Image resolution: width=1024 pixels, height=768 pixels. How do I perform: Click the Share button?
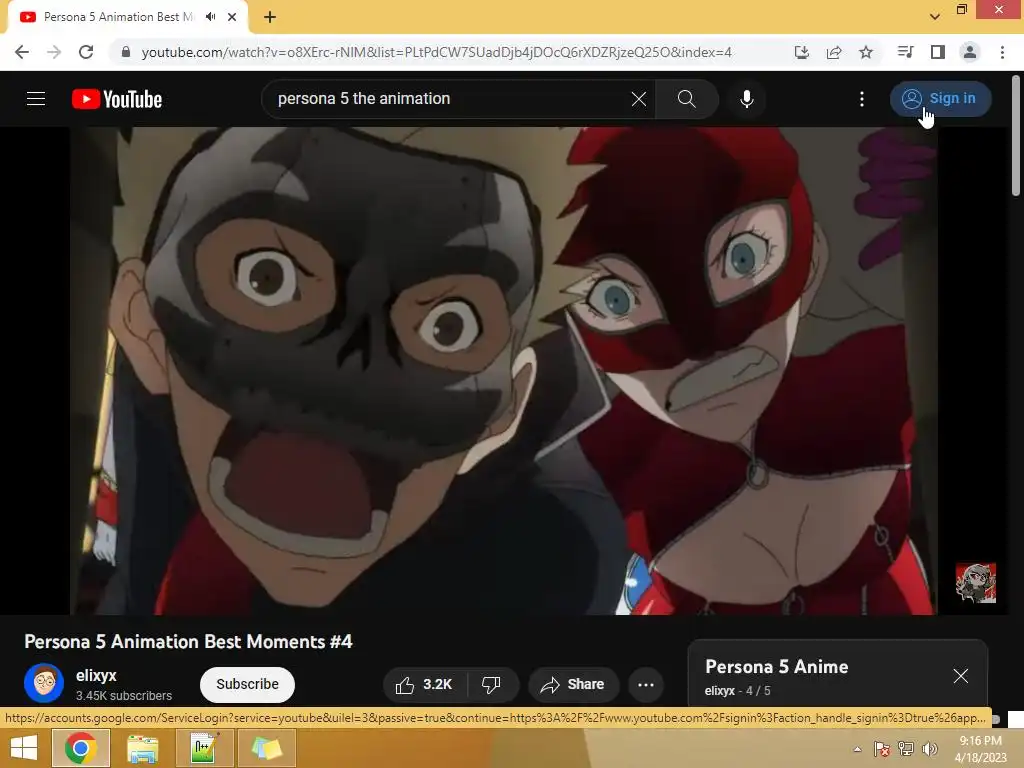573,684
